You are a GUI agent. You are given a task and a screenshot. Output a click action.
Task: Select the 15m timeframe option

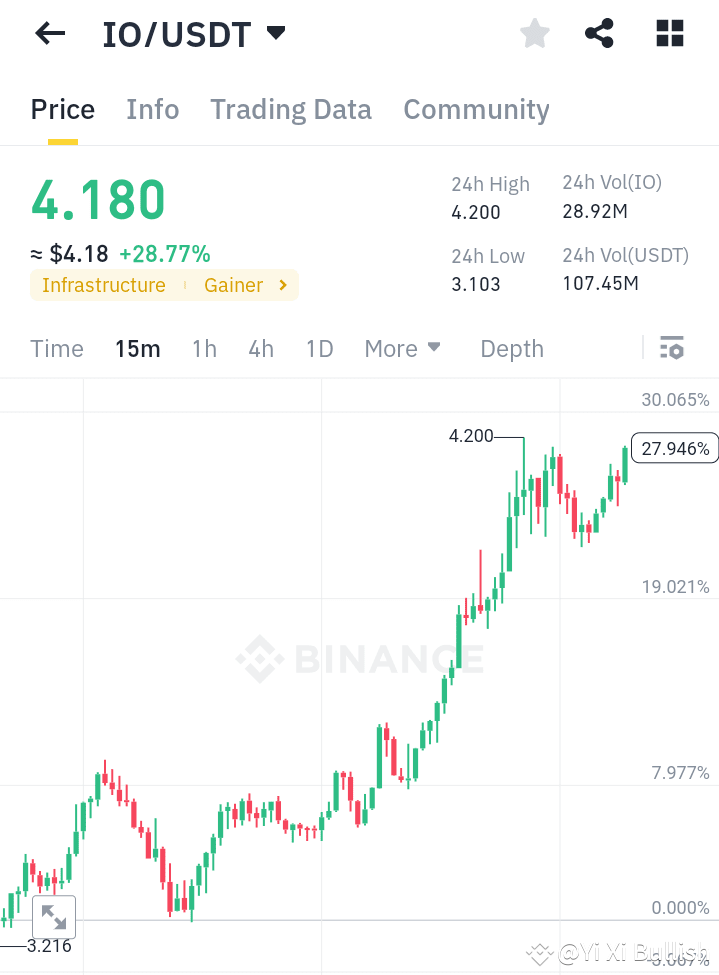click(x=138, y=348)
